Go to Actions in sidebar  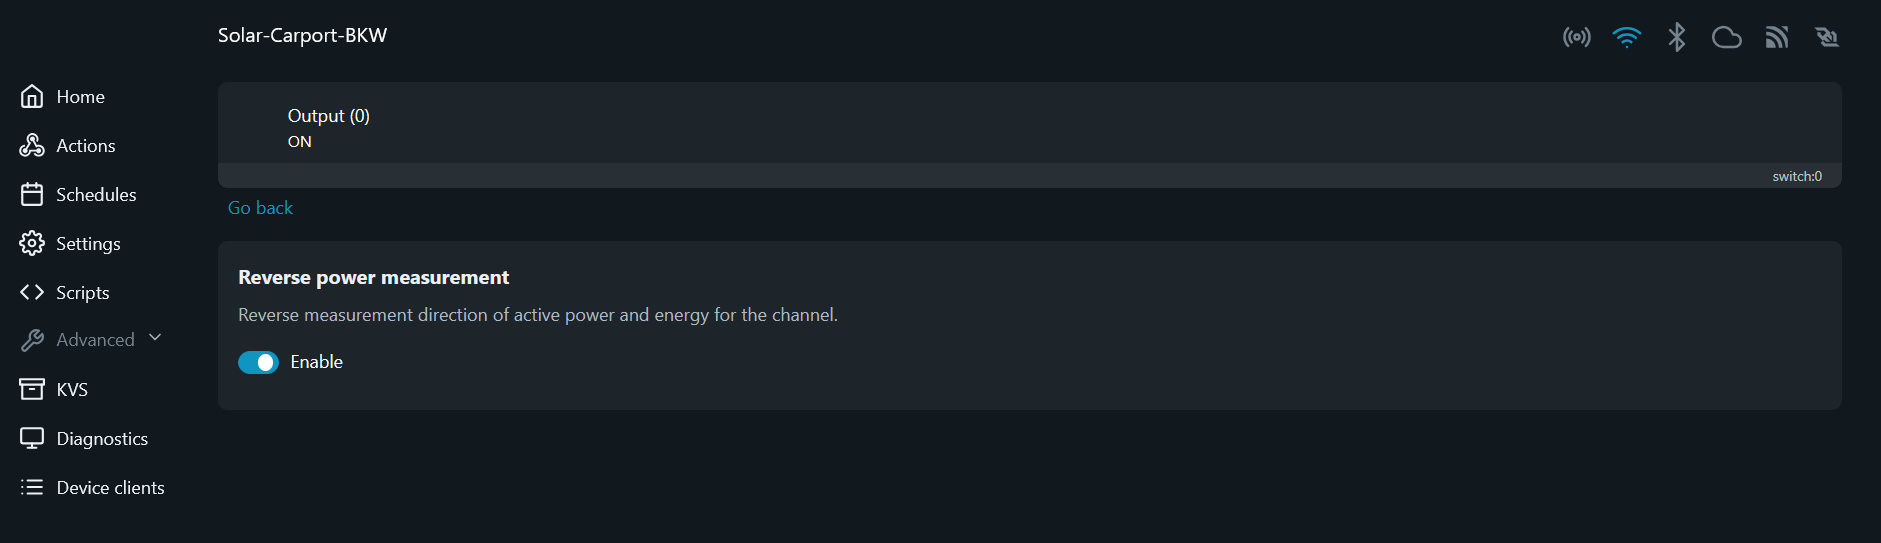[x=85, y=146]
